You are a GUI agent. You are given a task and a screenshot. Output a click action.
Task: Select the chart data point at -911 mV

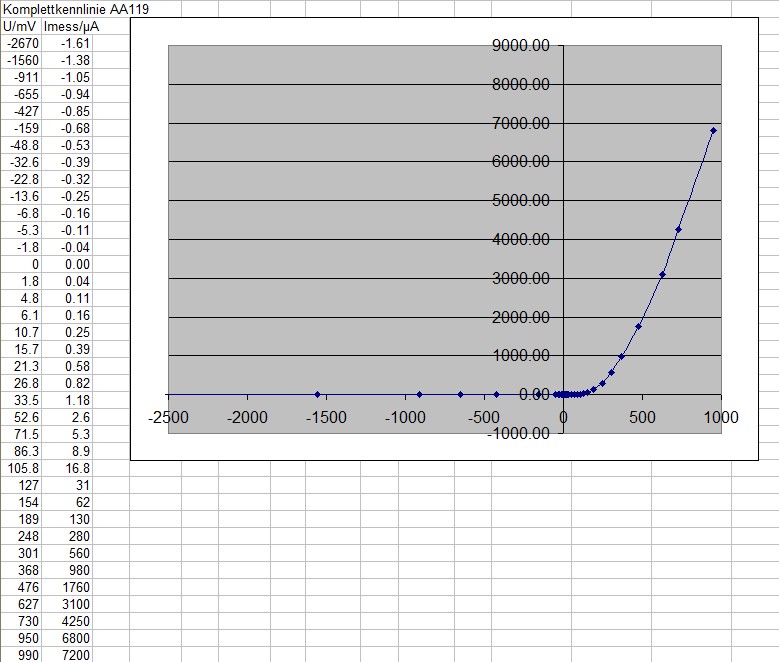[x=420, y=395]
